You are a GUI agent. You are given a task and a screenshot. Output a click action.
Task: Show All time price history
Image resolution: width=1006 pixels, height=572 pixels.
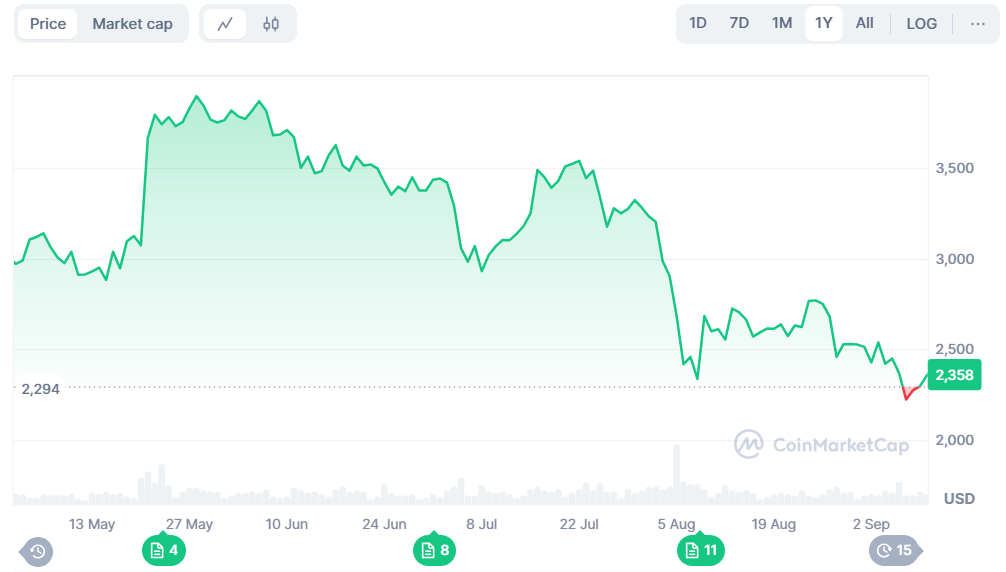[864, 23]
